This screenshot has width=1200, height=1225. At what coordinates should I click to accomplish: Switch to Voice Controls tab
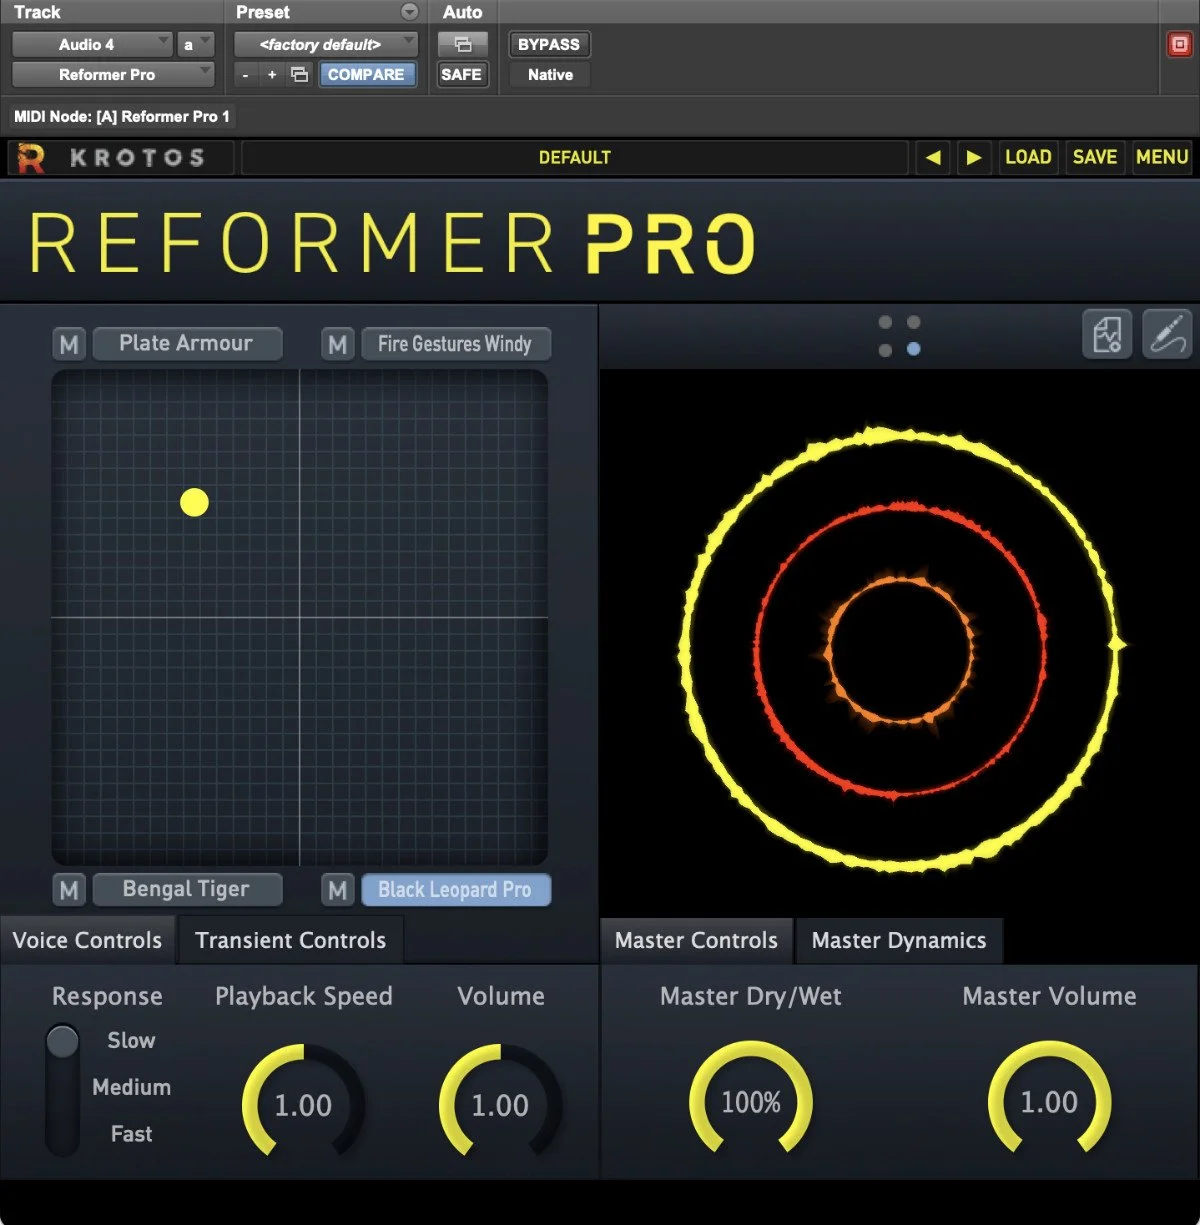[x=87, y=940]
